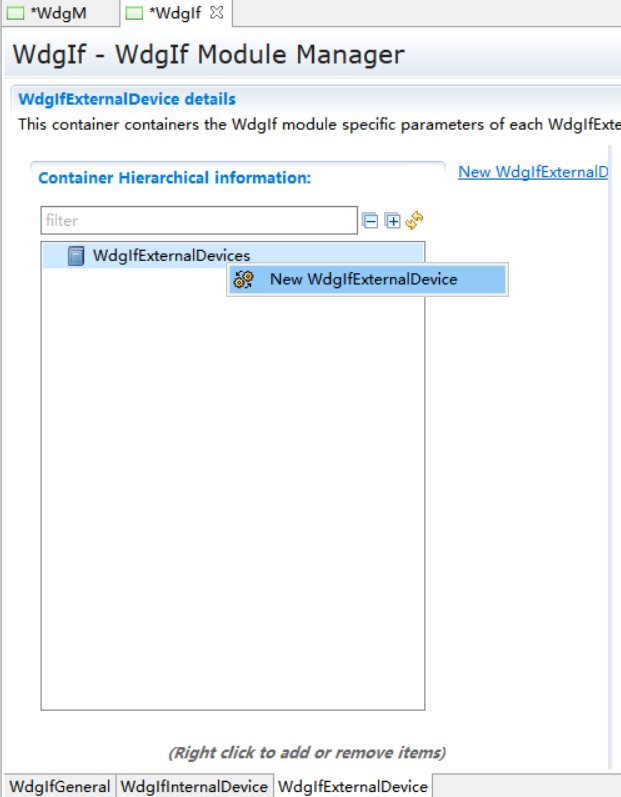Activate the WdgIf editor tab label
Screen dimensions: 621x797
click(x=176, y=13)
